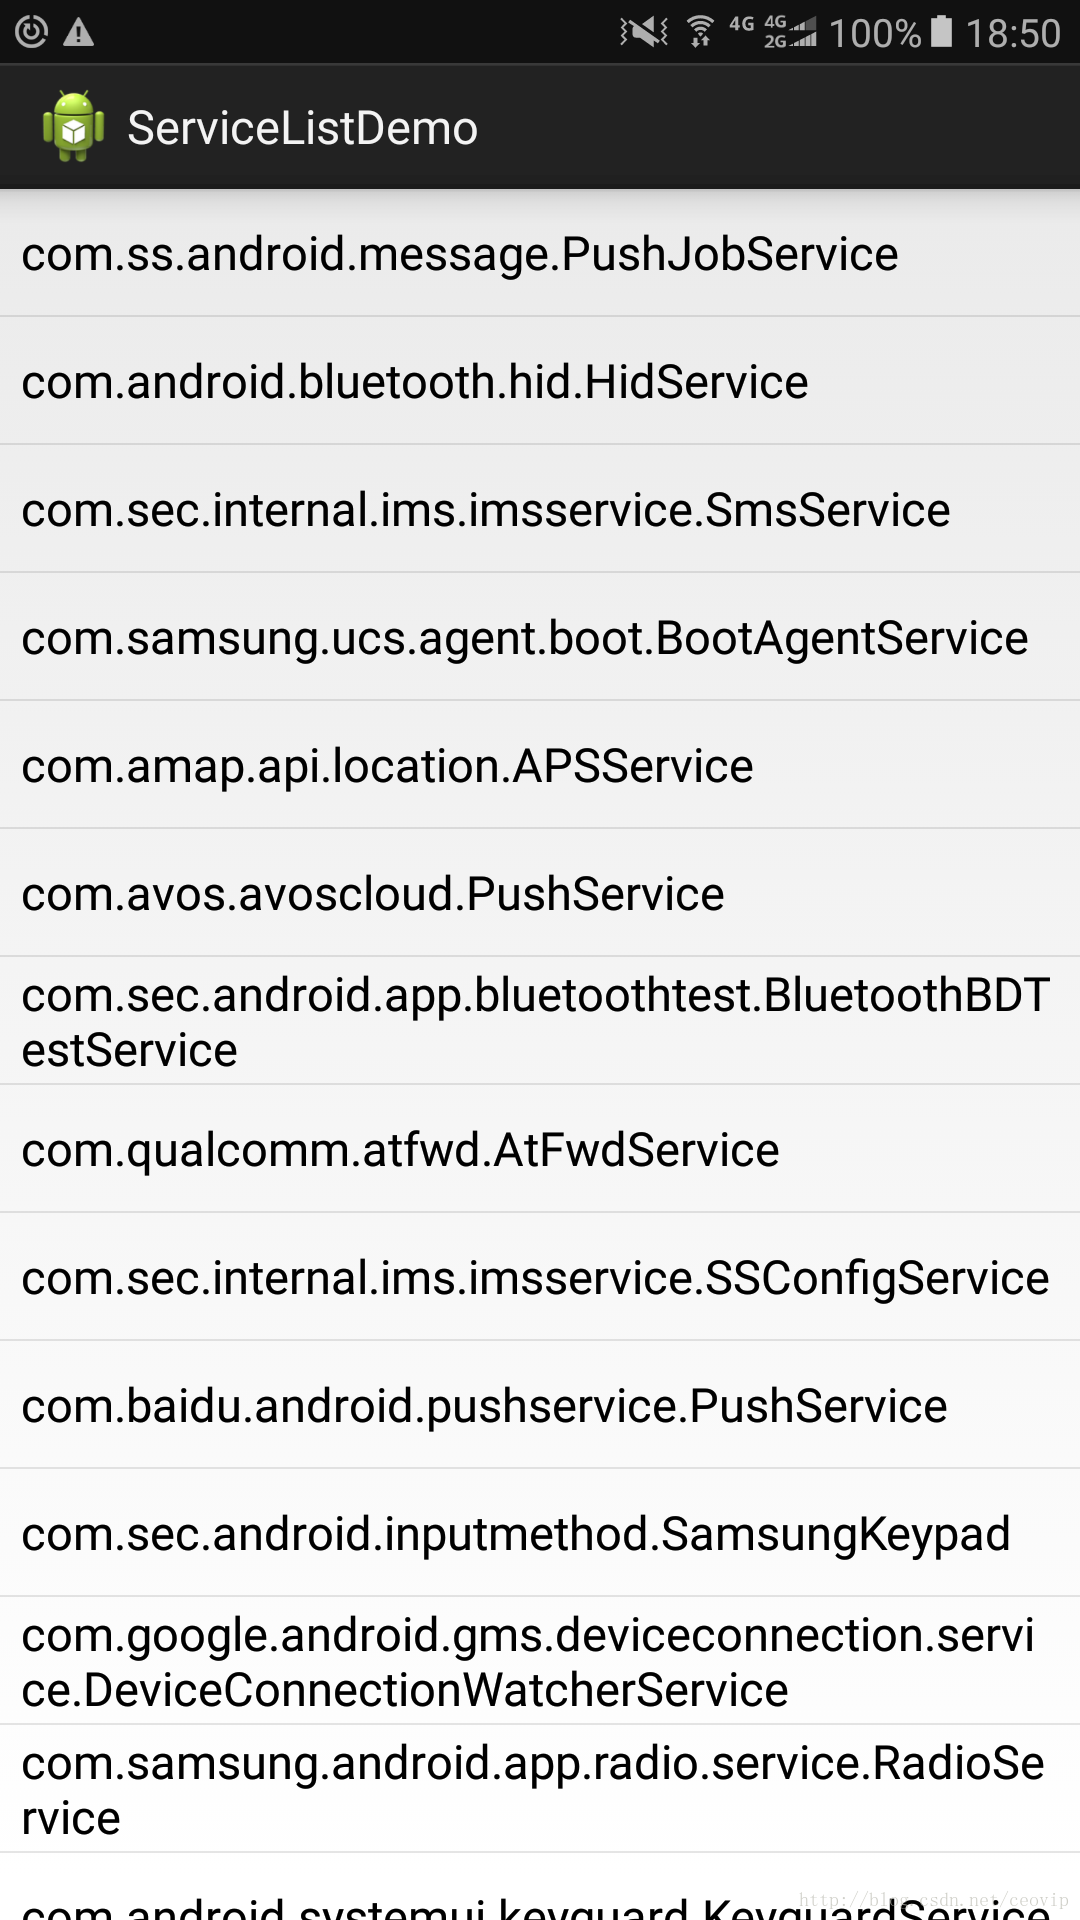Screen dimensions: 1080x1920
Task: Tap the vibrate mute status icon
Action: pyautogui.click(x=644, y=33)
